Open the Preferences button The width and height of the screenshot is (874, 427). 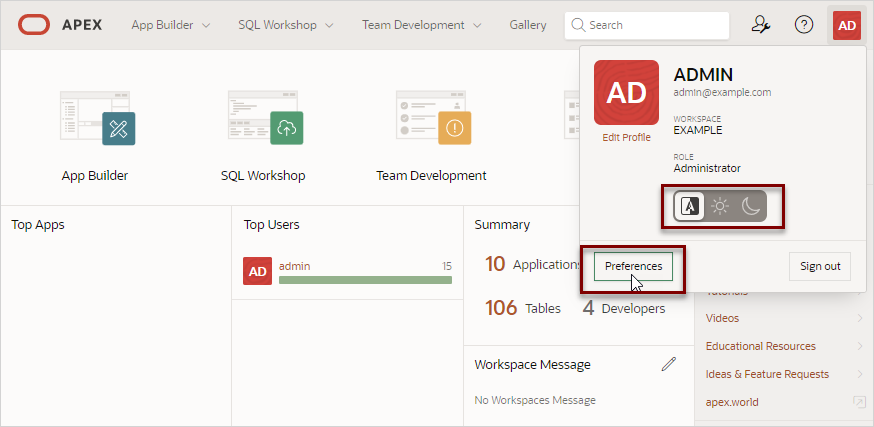(x=633, y=266)
